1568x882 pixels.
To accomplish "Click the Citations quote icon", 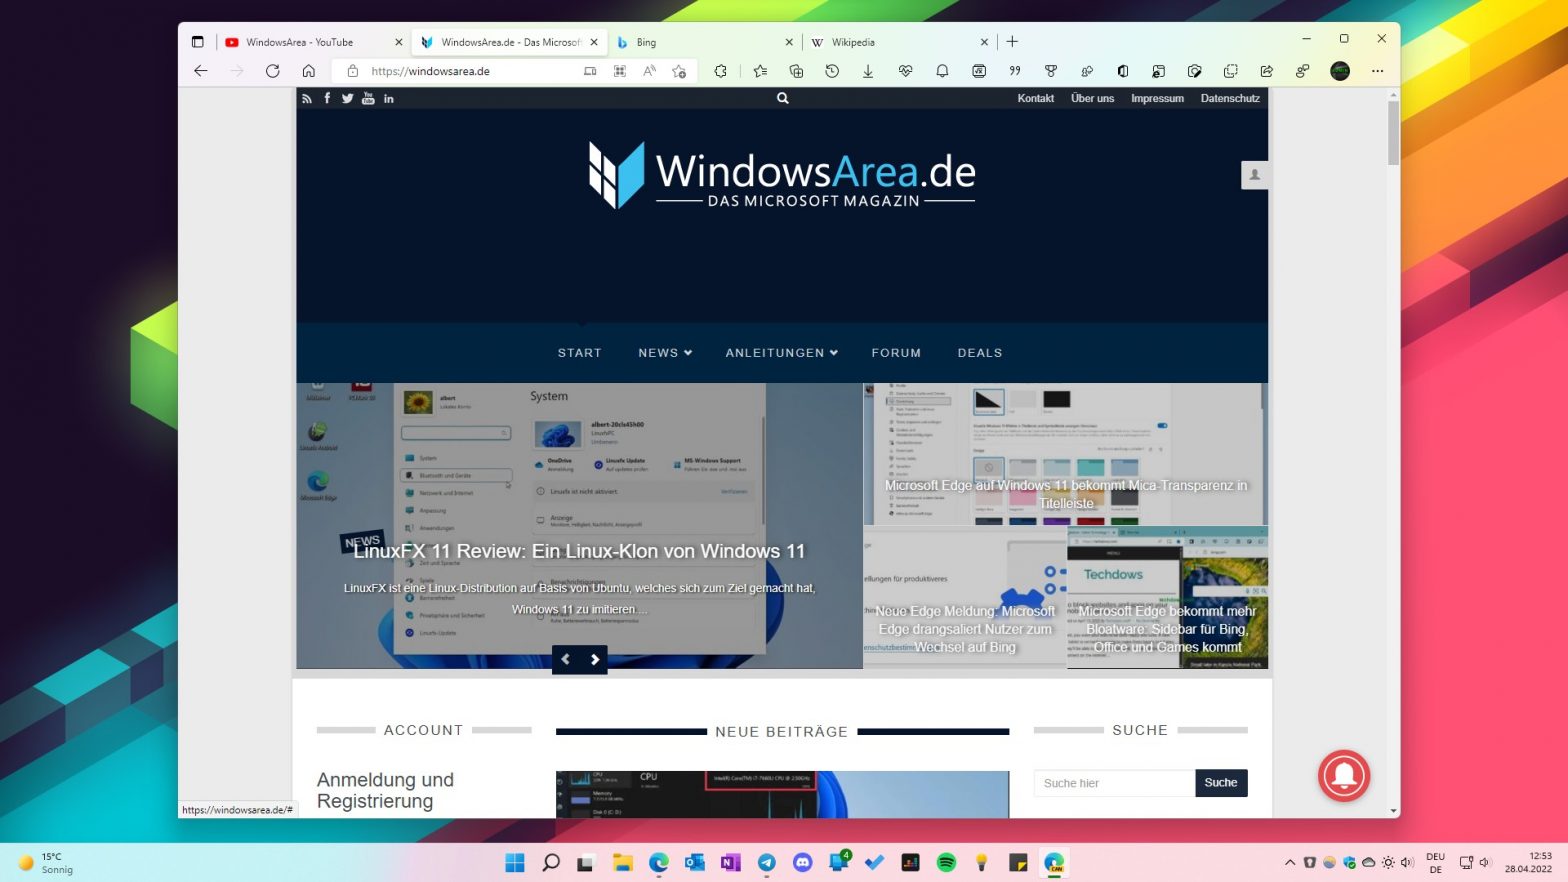I will (1015, 71).
